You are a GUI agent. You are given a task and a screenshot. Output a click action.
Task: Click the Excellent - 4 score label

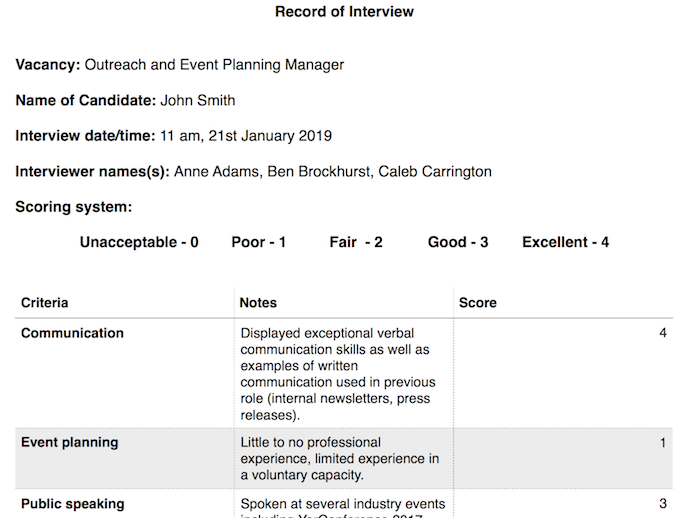[565, 242]
